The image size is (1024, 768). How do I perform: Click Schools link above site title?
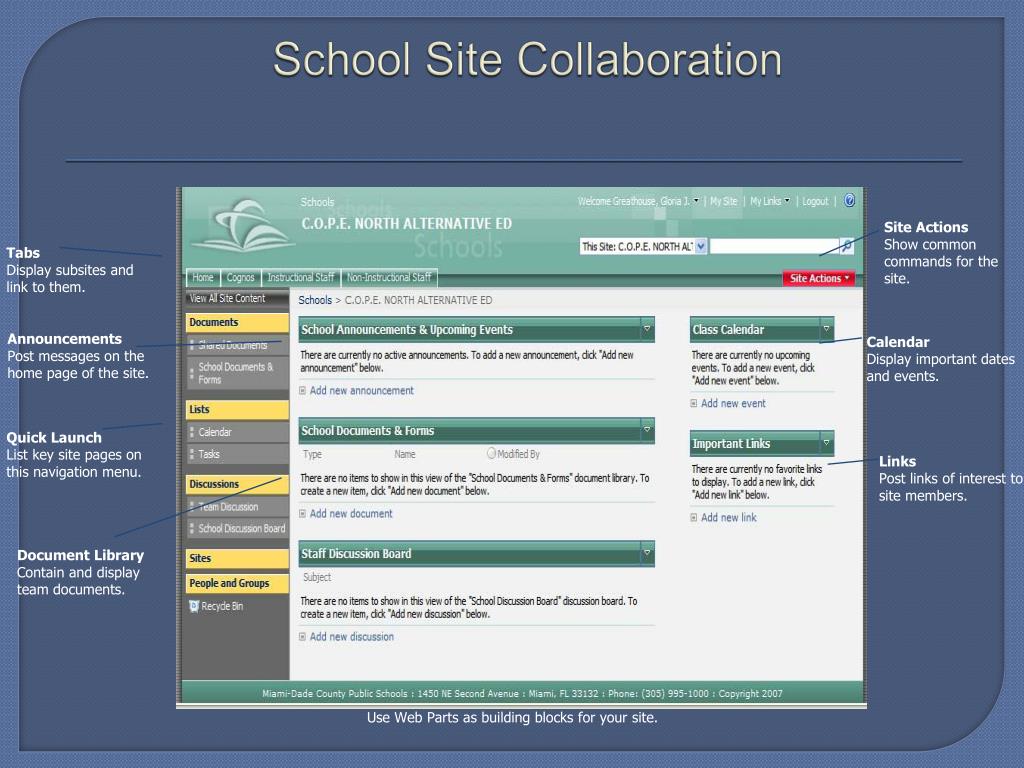click(x=317, y=202)
